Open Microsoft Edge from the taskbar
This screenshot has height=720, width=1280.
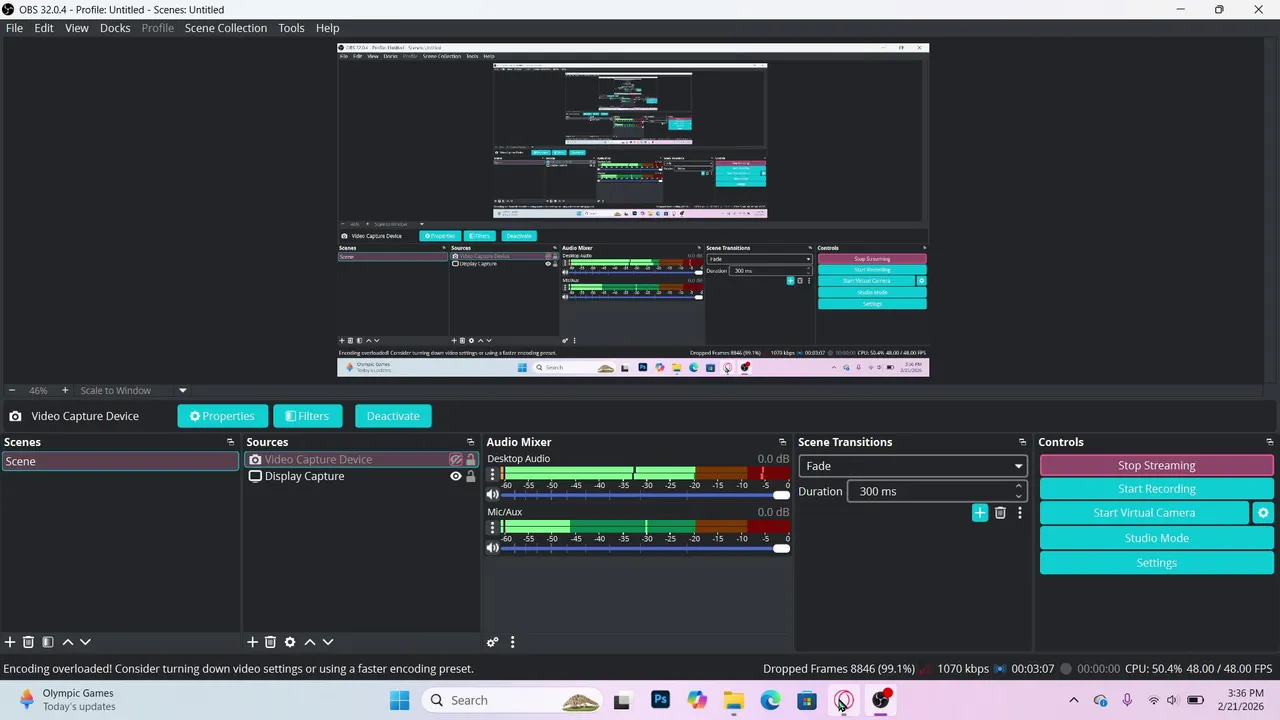point(770,700)
